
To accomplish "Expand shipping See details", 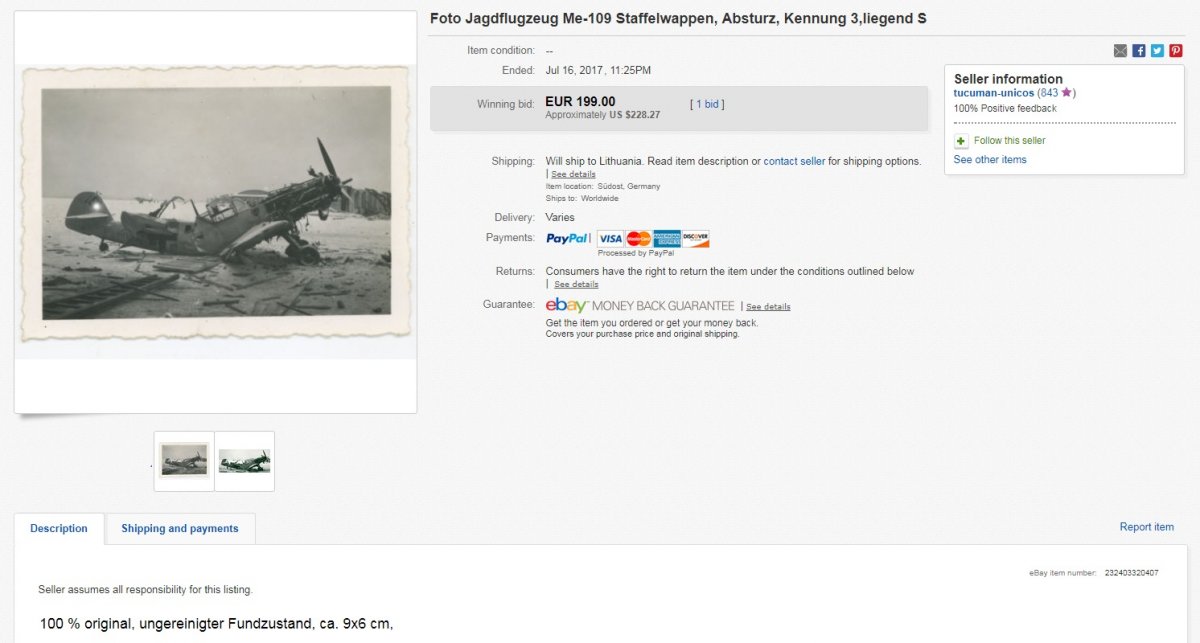I will 573,174.
